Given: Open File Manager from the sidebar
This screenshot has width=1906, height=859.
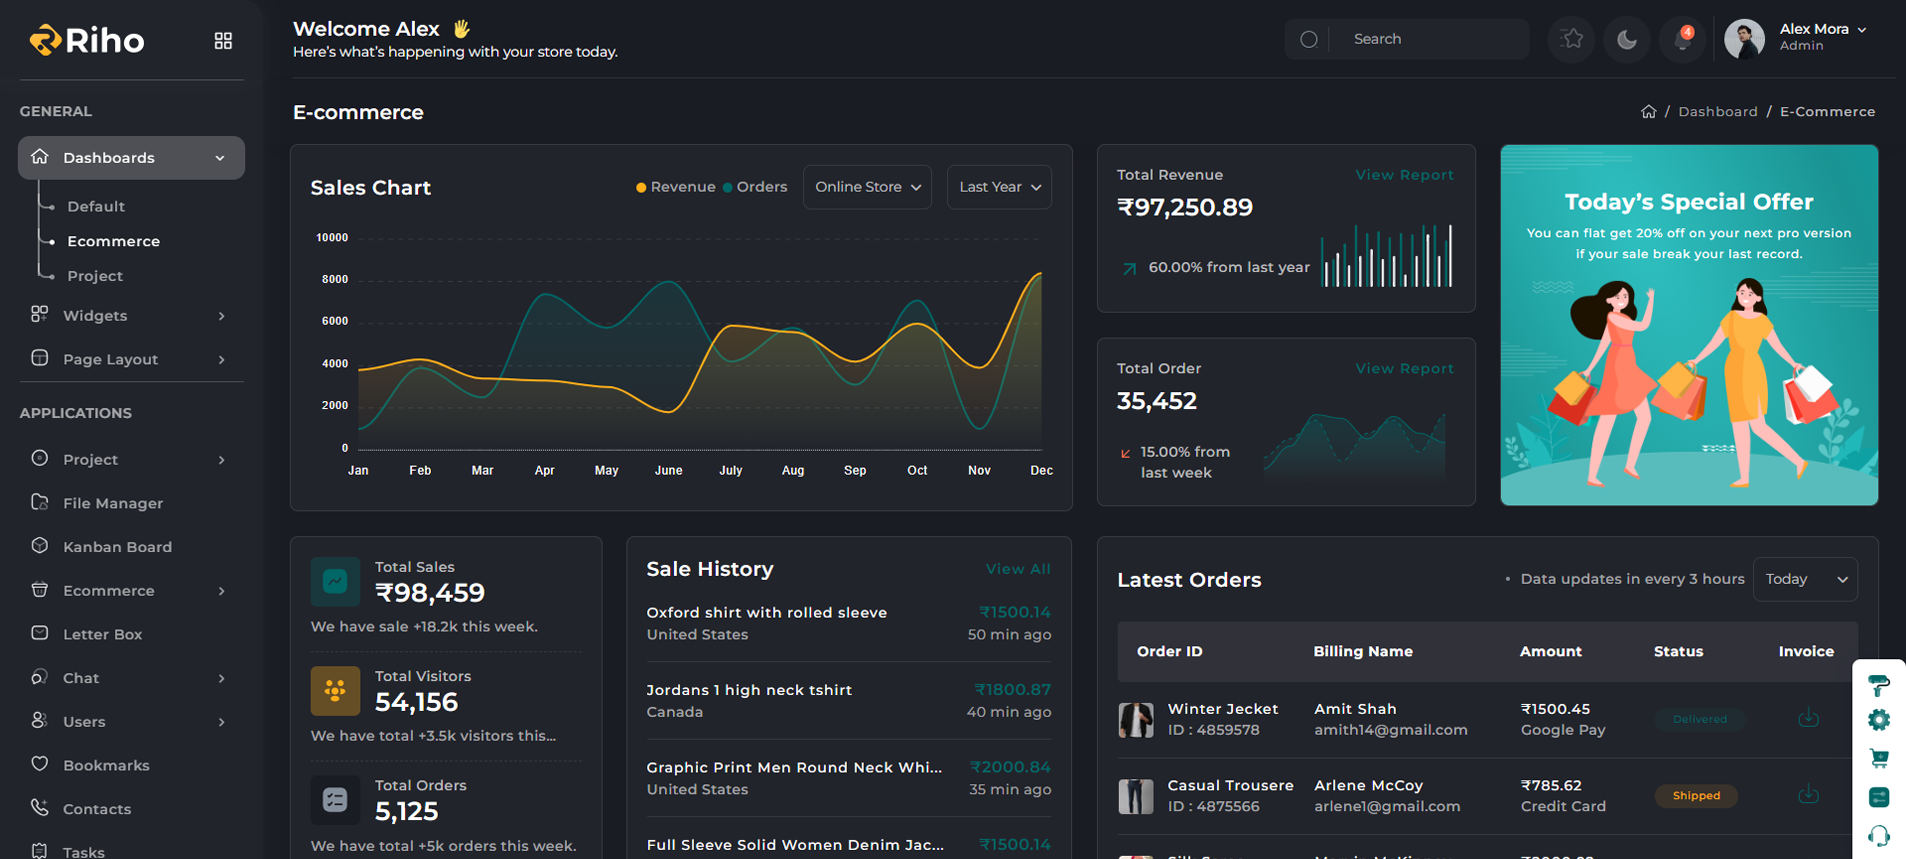Looking at the screenshot, I should tap(112, 503).
